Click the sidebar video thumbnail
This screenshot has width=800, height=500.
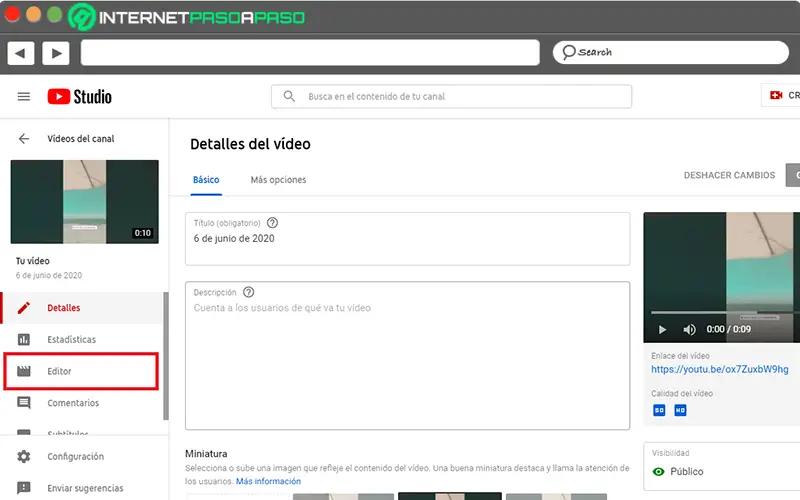click(85, 202)
